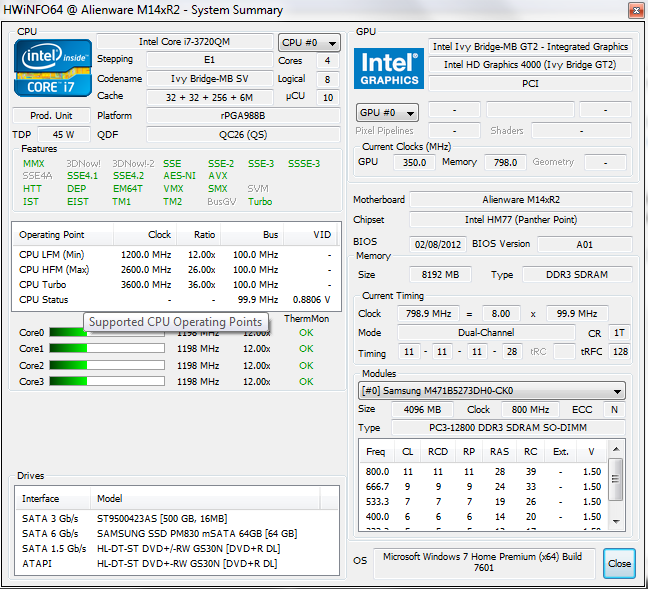Click the Operating Point column header

pyautogui.click(x=62, y=235)
